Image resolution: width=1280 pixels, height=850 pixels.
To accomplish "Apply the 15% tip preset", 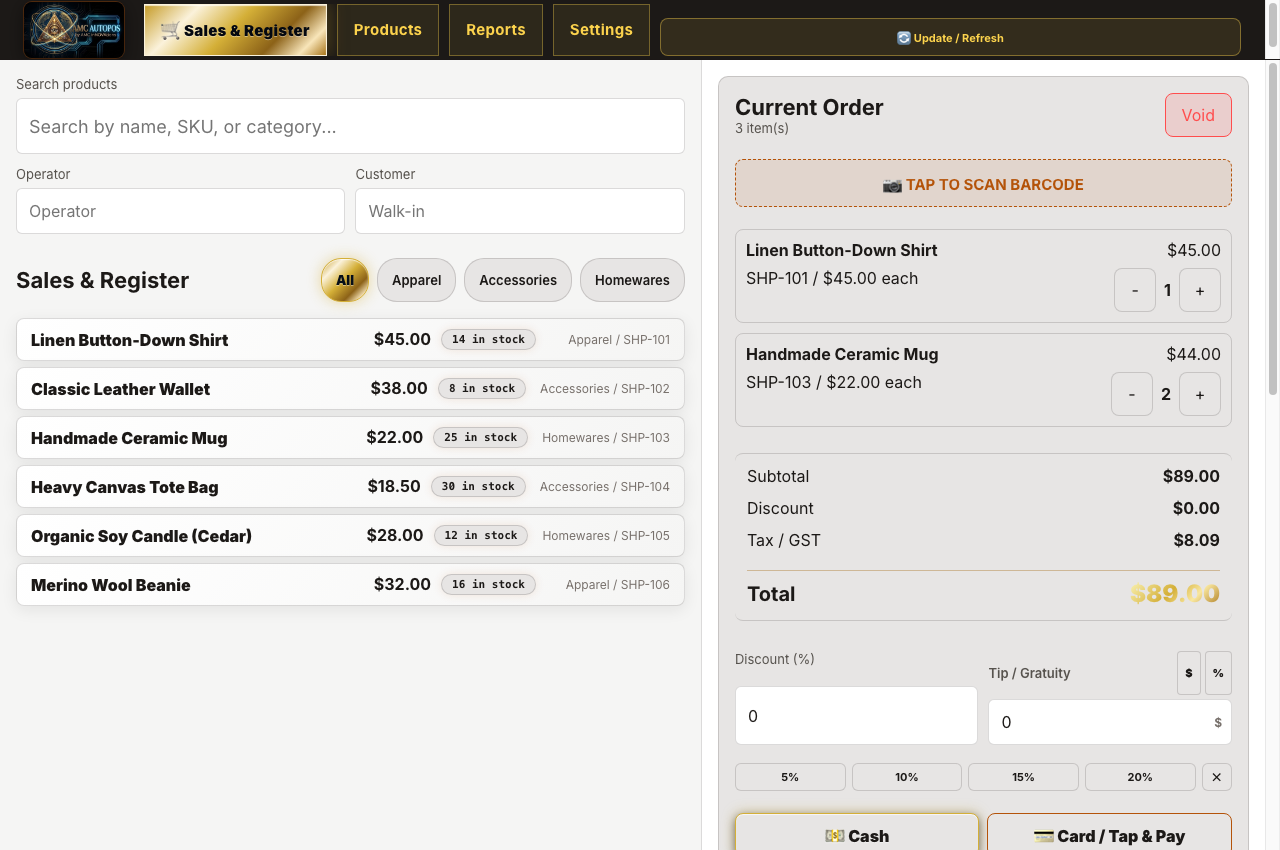I will tap(1023, 777).
